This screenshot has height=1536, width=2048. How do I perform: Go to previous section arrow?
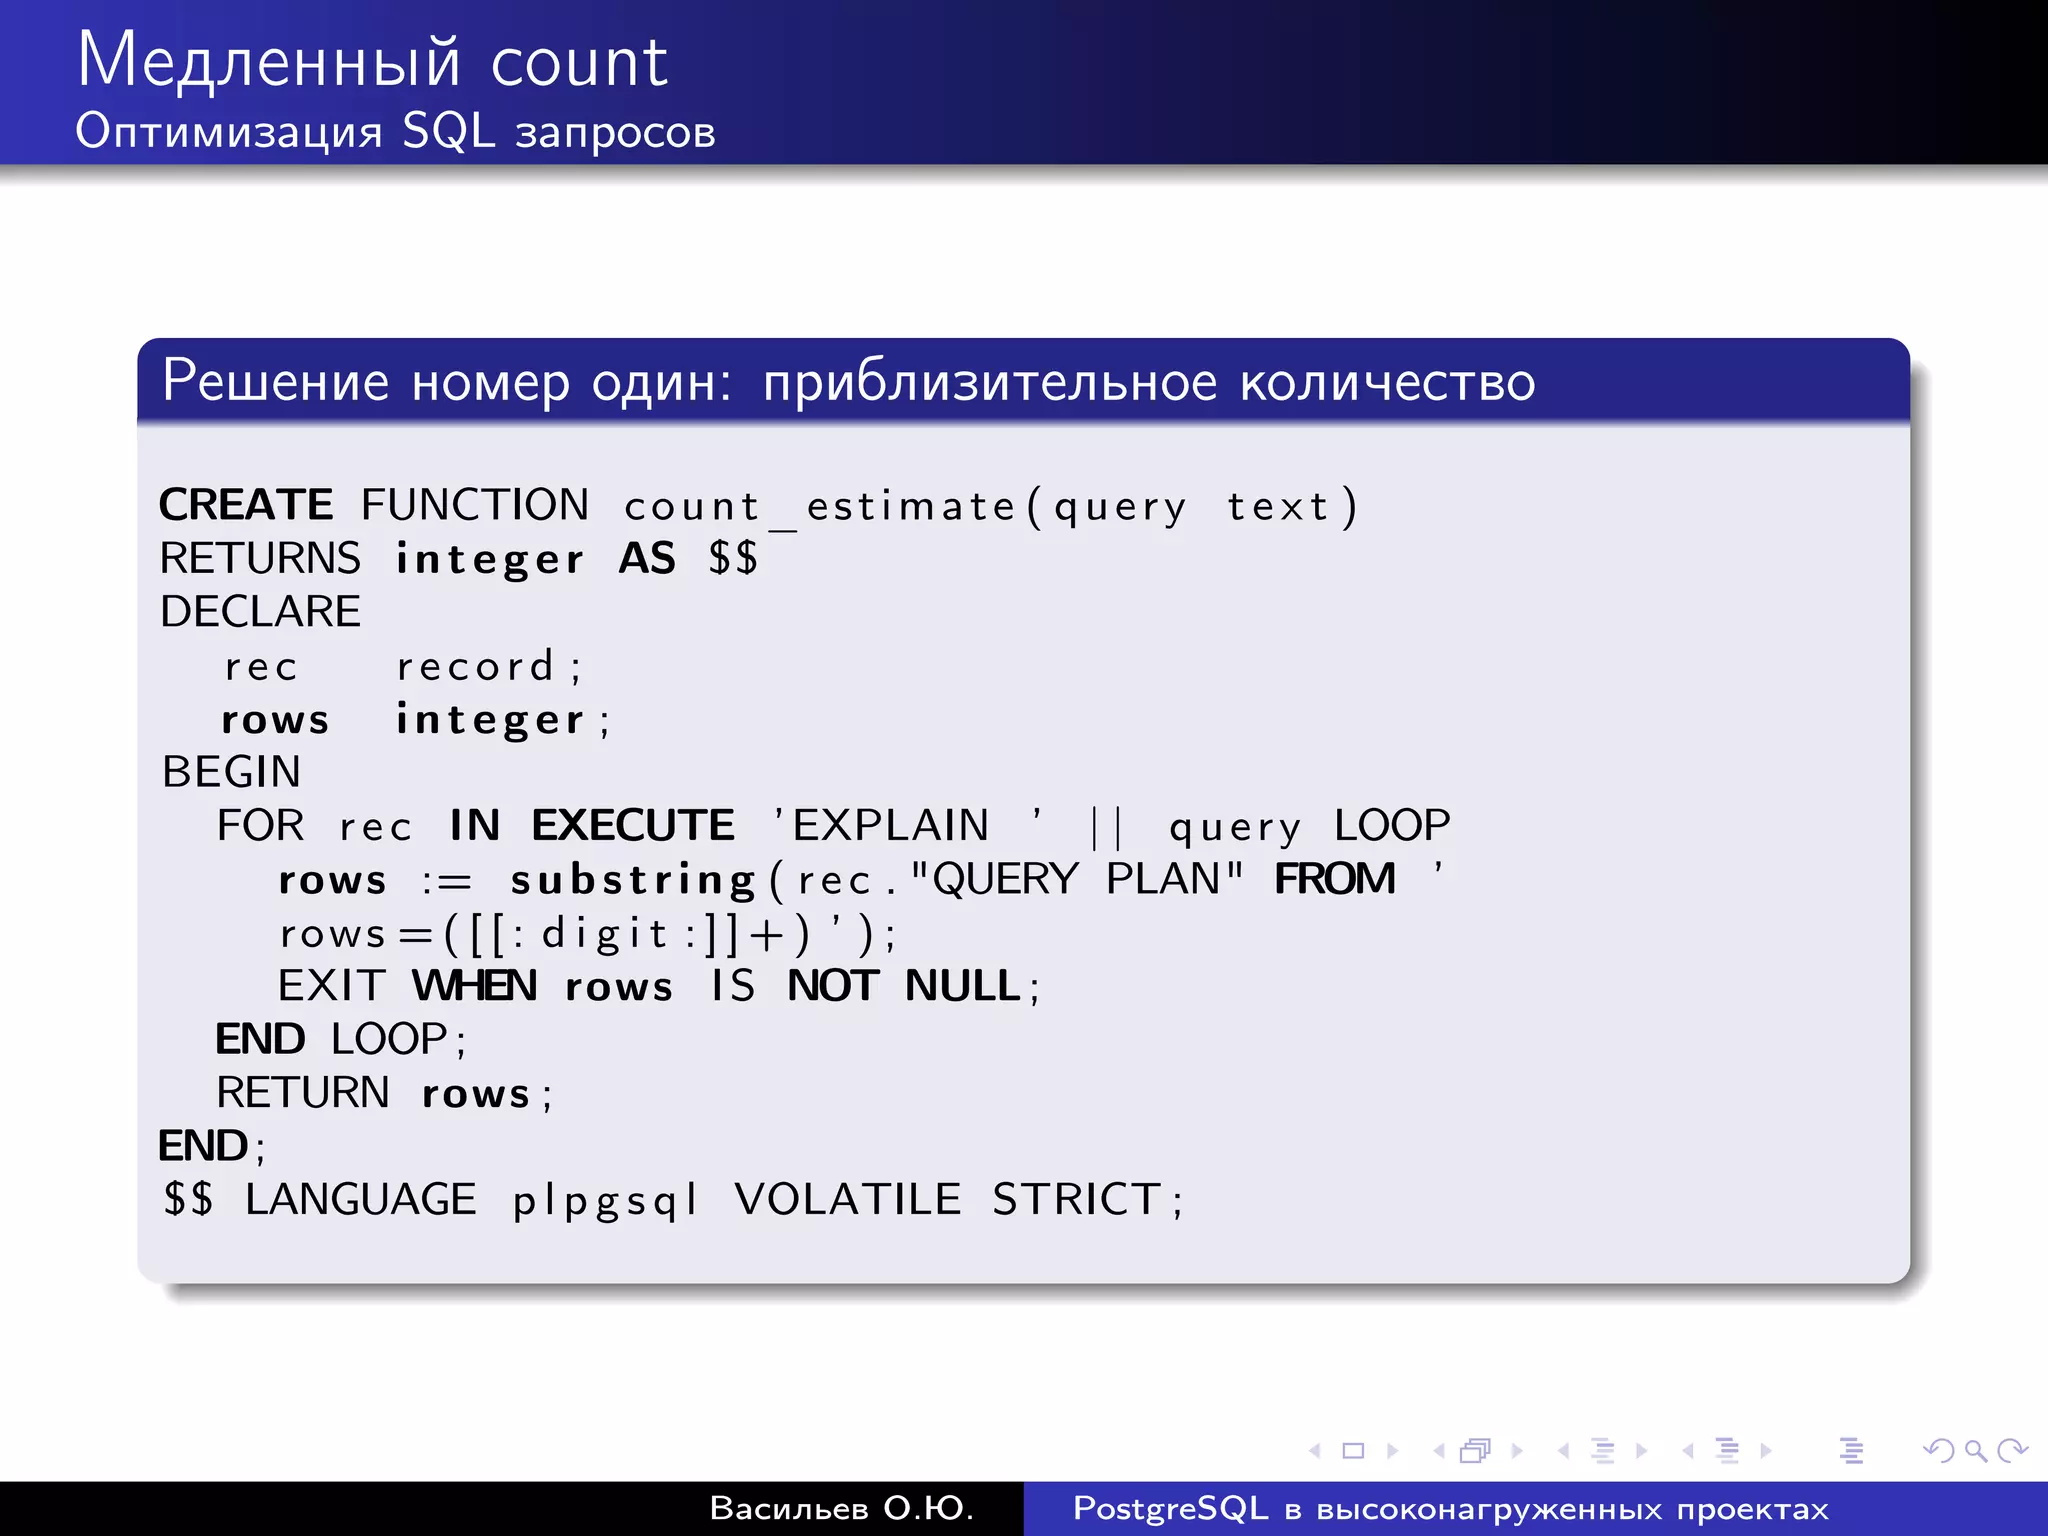click(x=1688, y=1450)
